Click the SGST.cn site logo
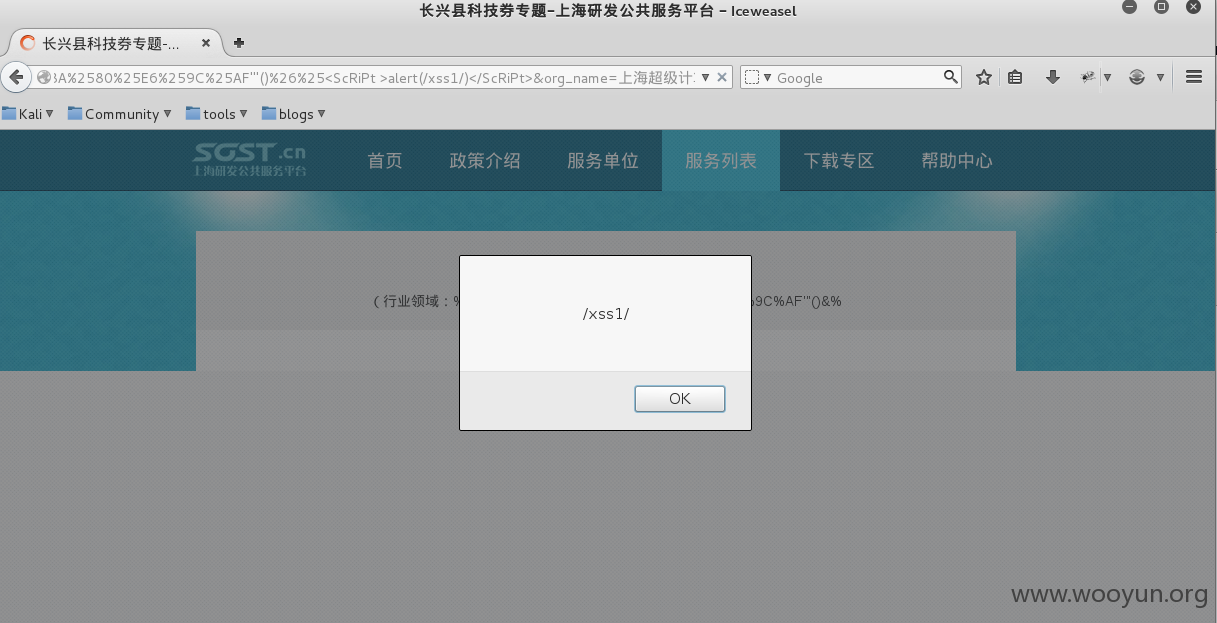This screenshot has height=623, width=1217. [x=250, y=159]
